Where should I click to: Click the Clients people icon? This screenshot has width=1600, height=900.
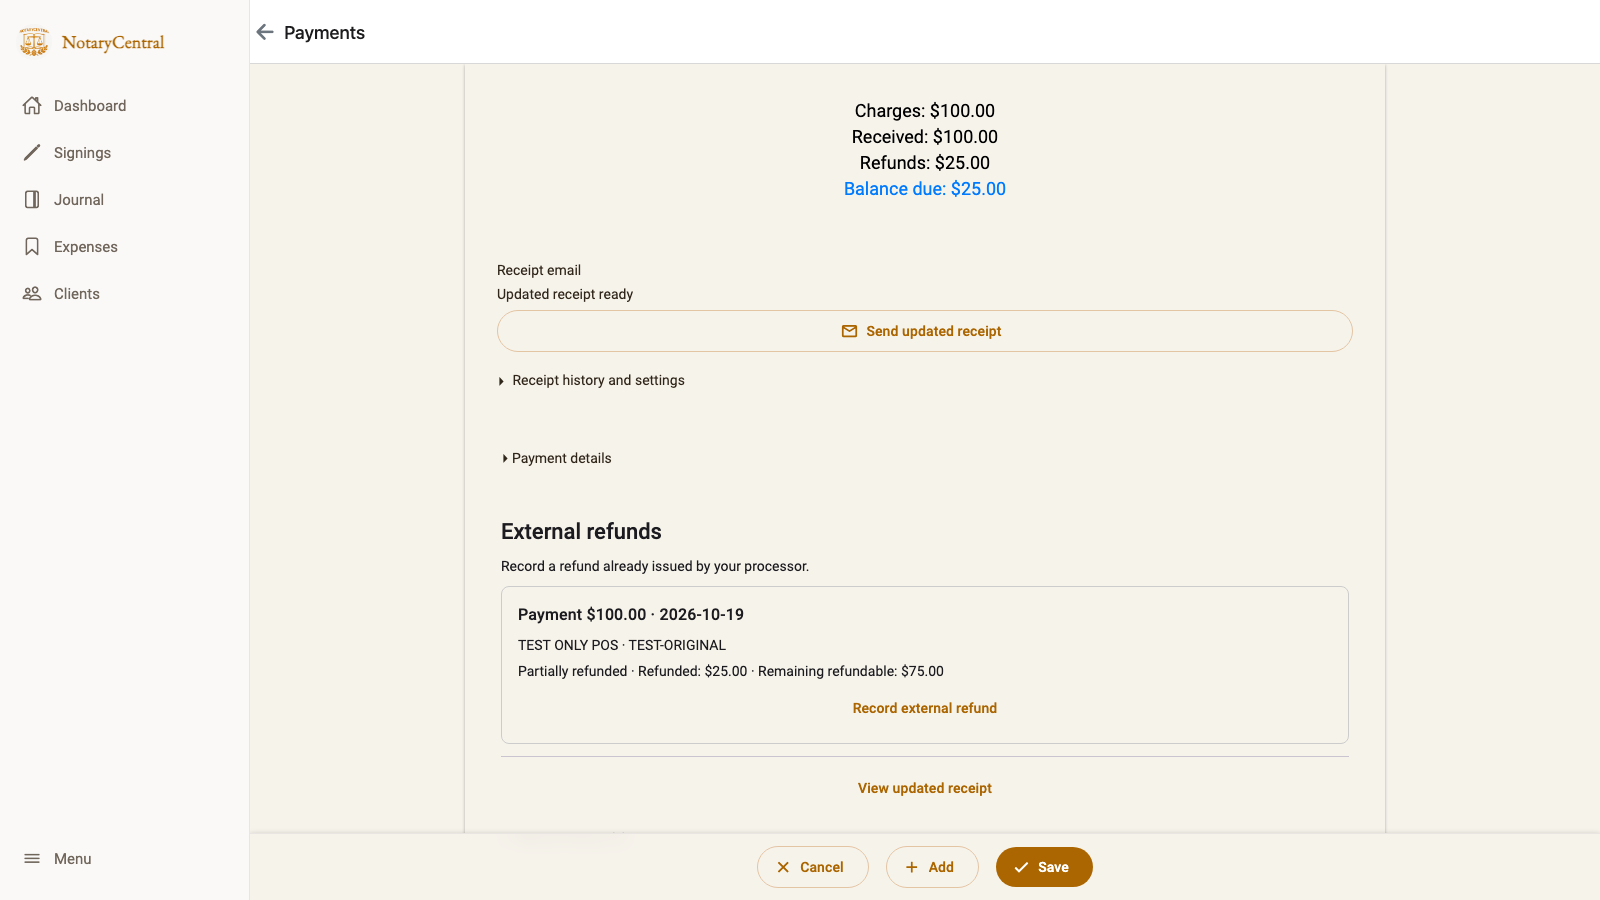(32, 293)
